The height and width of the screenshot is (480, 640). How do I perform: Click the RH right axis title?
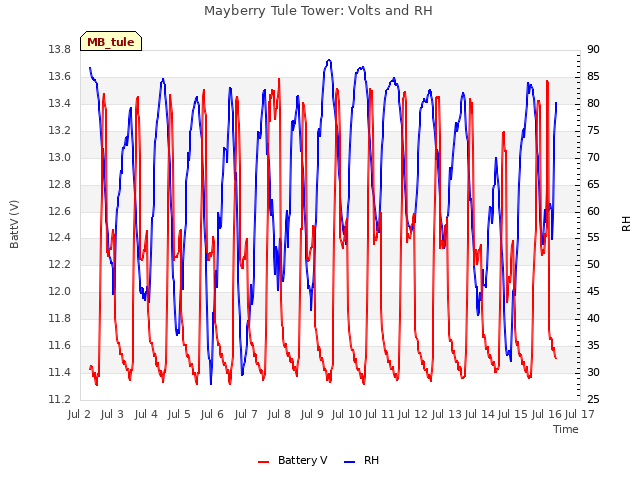(626, 224)
